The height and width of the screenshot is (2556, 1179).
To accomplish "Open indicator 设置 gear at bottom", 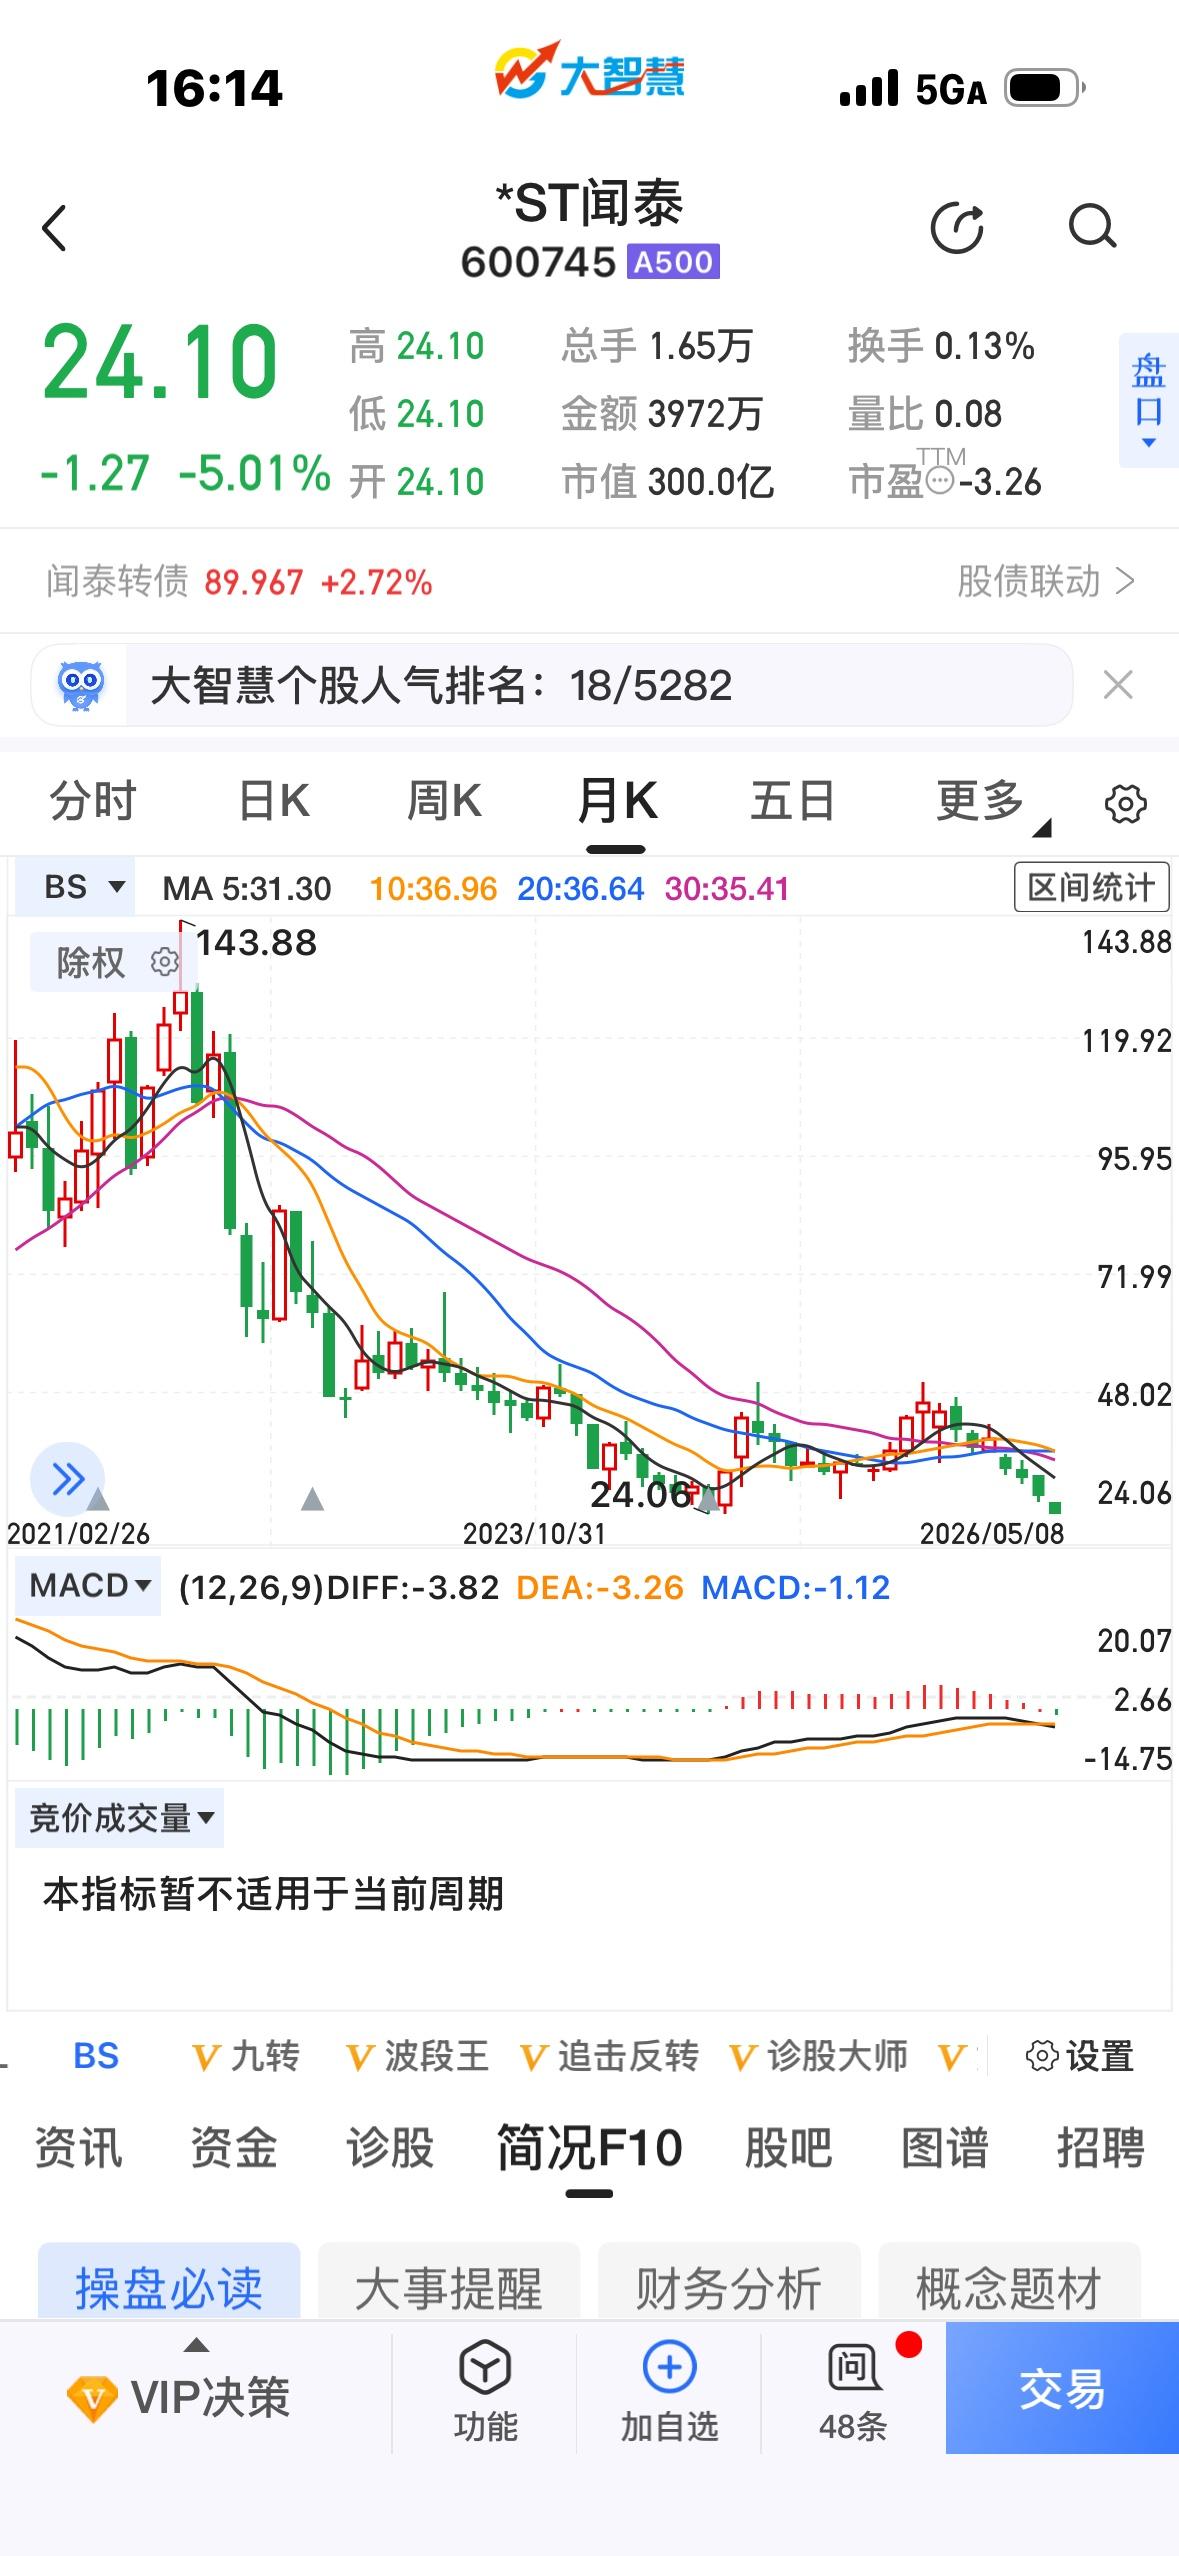I will (1042, 2057).
